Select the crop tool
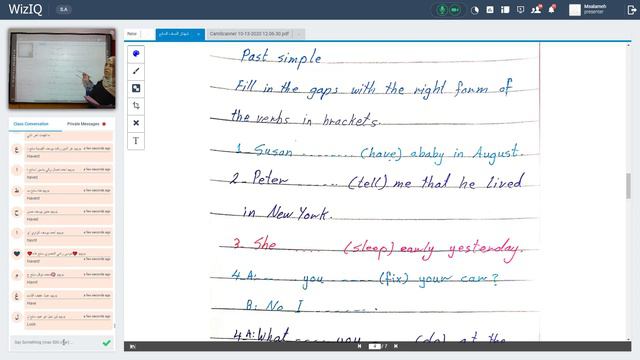 click(136, 106)
